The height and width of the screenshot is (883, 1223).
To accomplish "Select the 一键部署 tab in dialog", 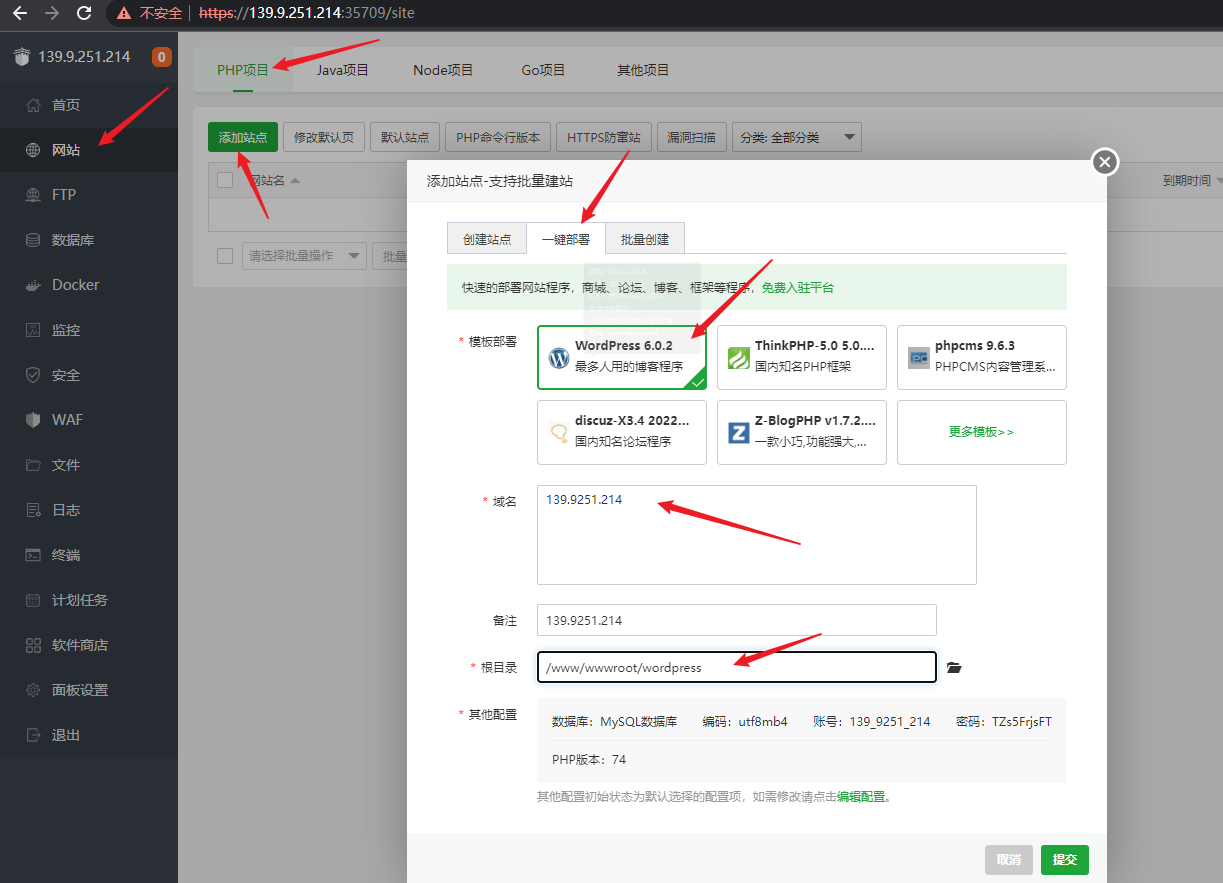I will (x=566, y=239).
